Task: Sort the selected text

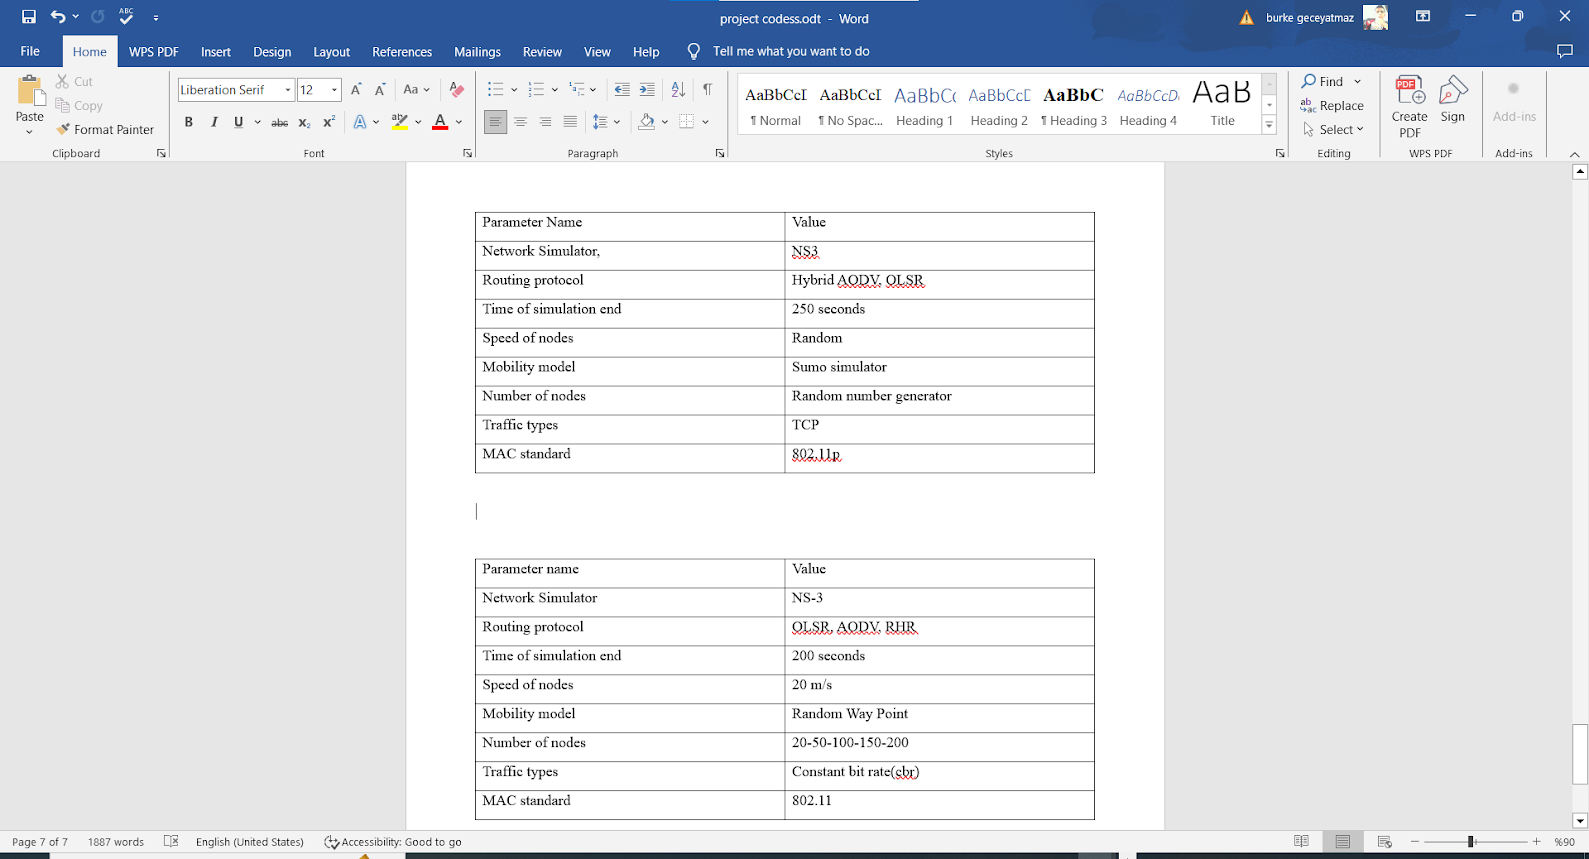Action: point(678,90)
